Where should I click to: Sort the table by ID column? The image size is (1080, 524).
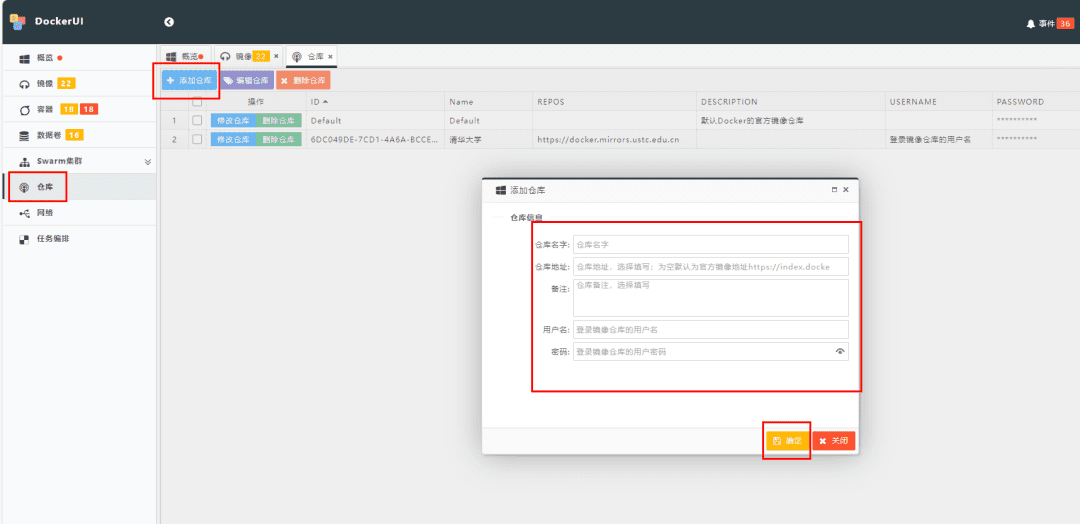coord(320,102)
